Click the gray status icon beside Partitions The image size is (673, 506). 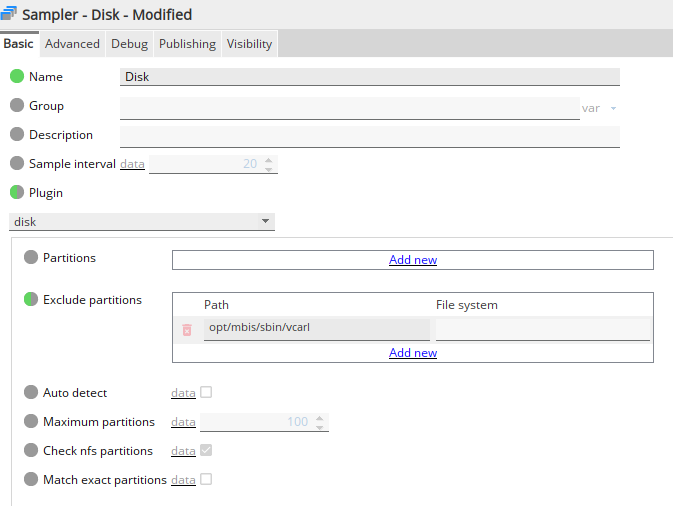point(30,258)
